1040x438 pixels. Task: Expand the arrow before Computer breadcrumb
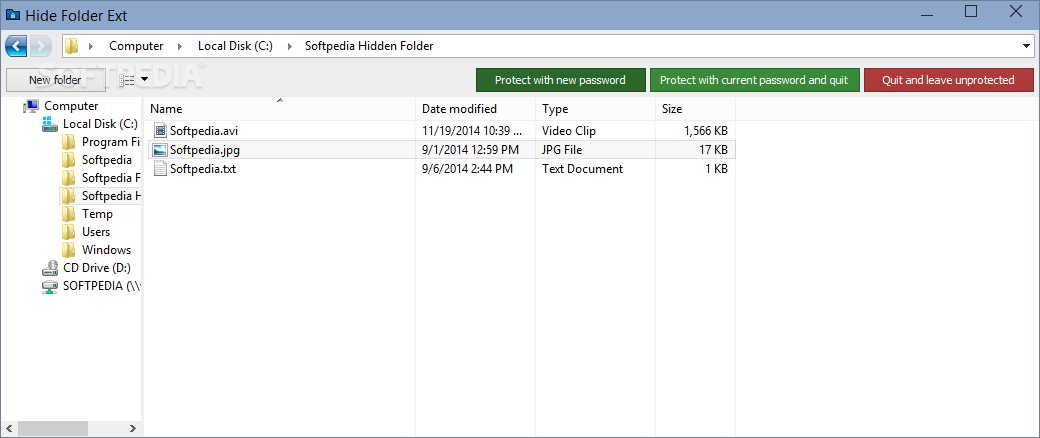(x=92, y=46)
